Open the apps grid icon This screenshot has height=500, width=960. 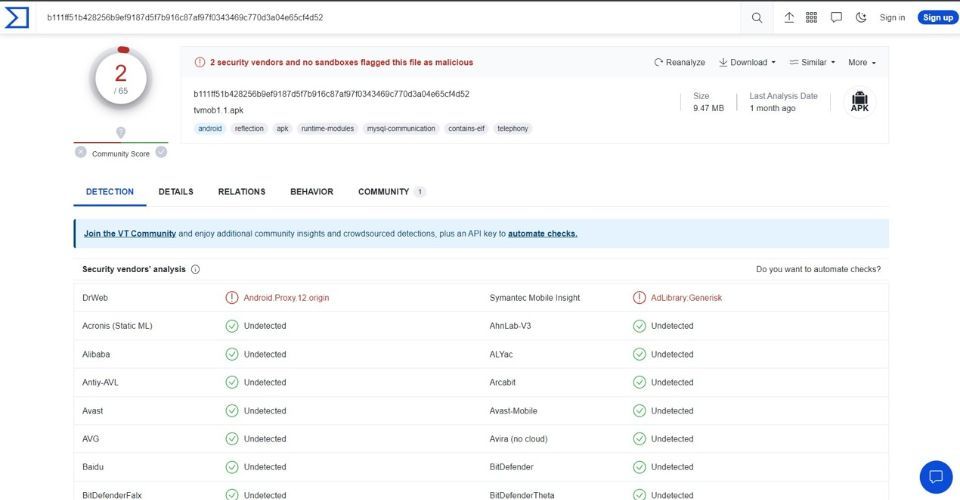click(811, 18)
